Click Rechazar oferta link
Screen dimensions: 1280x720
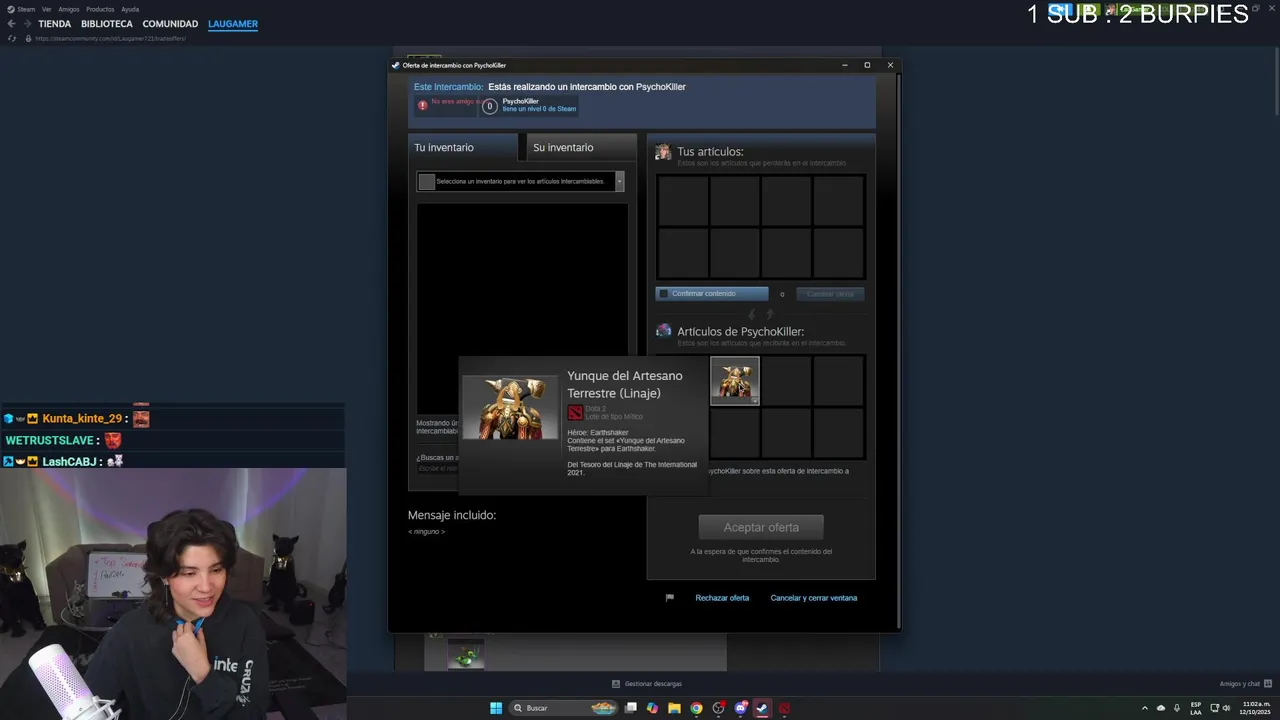coord(722,598)
